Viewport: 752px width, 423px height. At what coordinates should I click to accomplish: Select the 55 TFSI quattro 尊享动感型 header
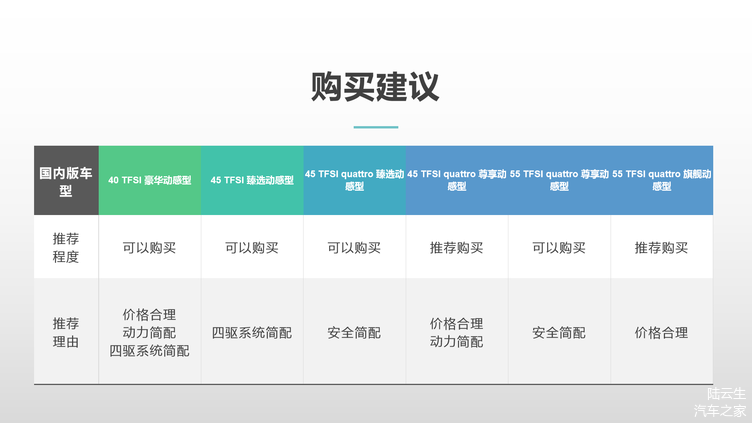559,180
